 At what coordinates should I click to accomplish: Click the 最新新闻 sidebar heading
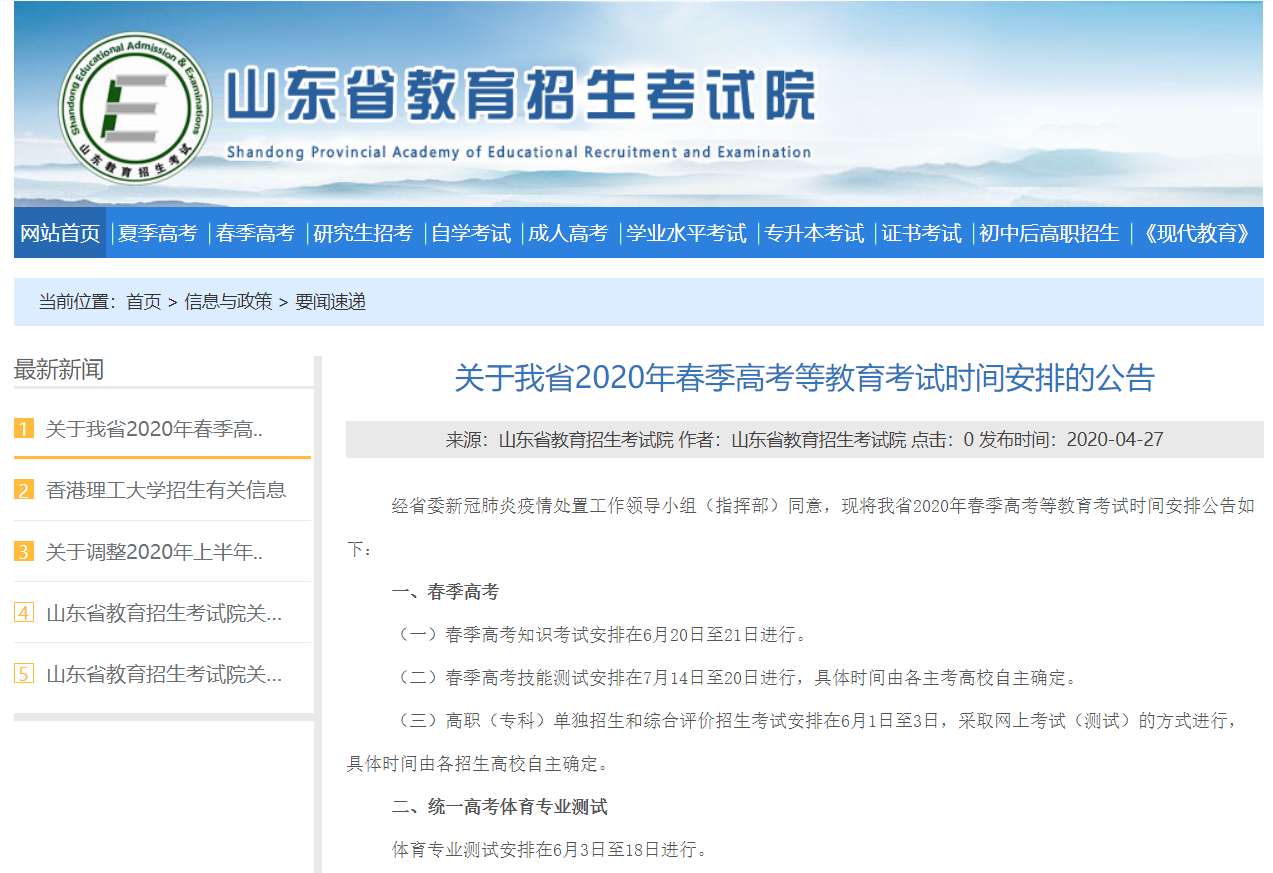[58, 369]
